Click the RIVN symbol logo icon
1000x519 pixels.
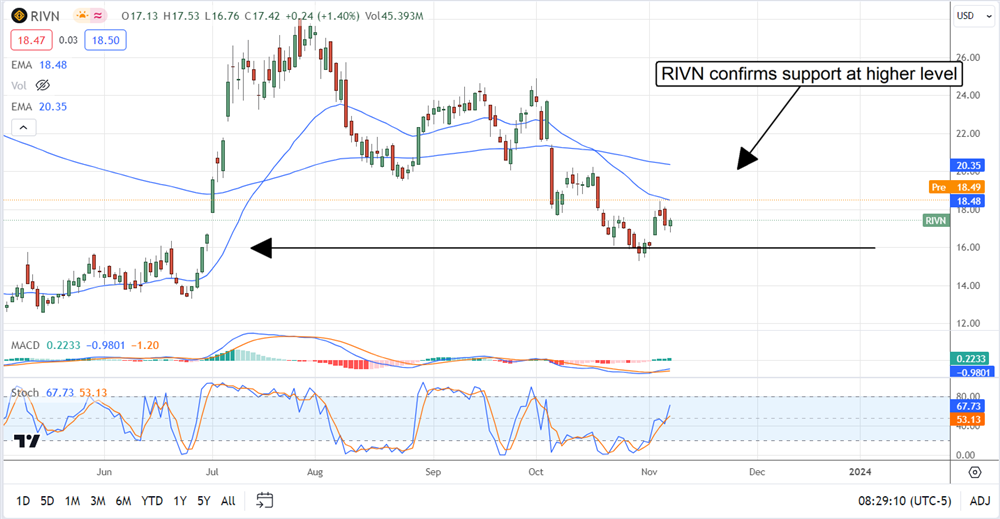(x=18, y=17)
